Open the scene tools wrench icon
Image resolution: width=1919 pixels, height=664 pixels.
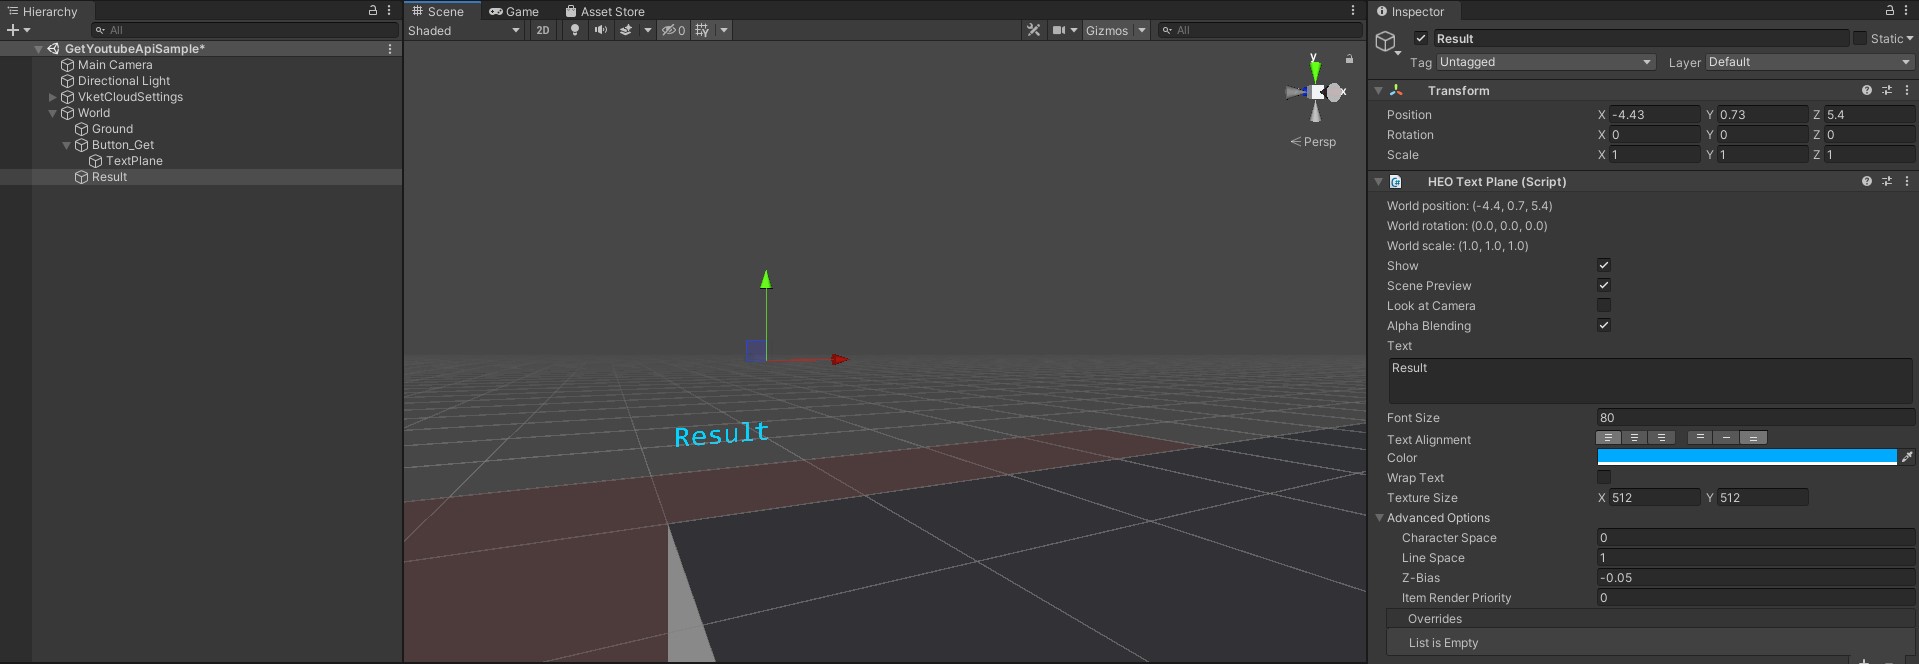pos(1033,30)
